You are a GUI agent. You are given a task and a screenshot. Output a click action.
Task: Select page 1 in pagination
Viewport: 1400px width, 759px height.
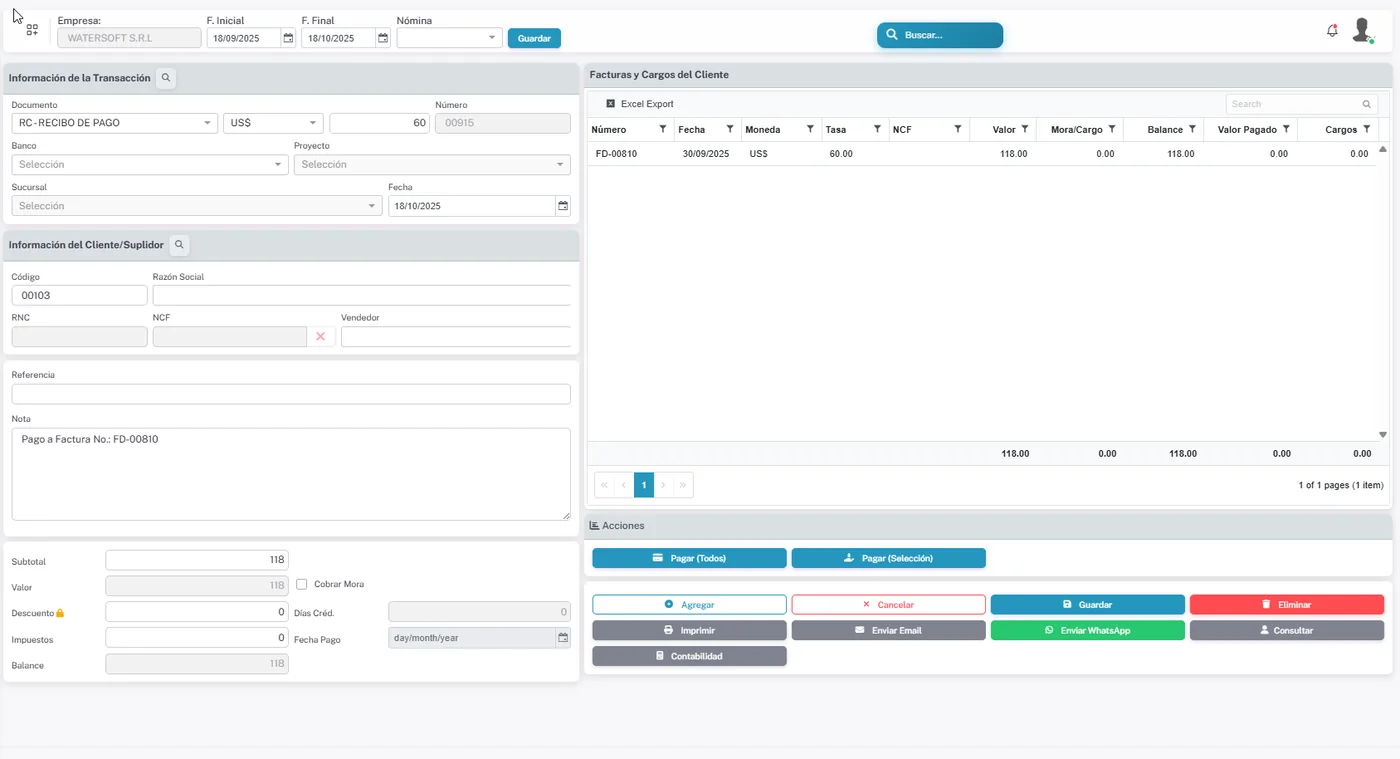pos(644,485)
